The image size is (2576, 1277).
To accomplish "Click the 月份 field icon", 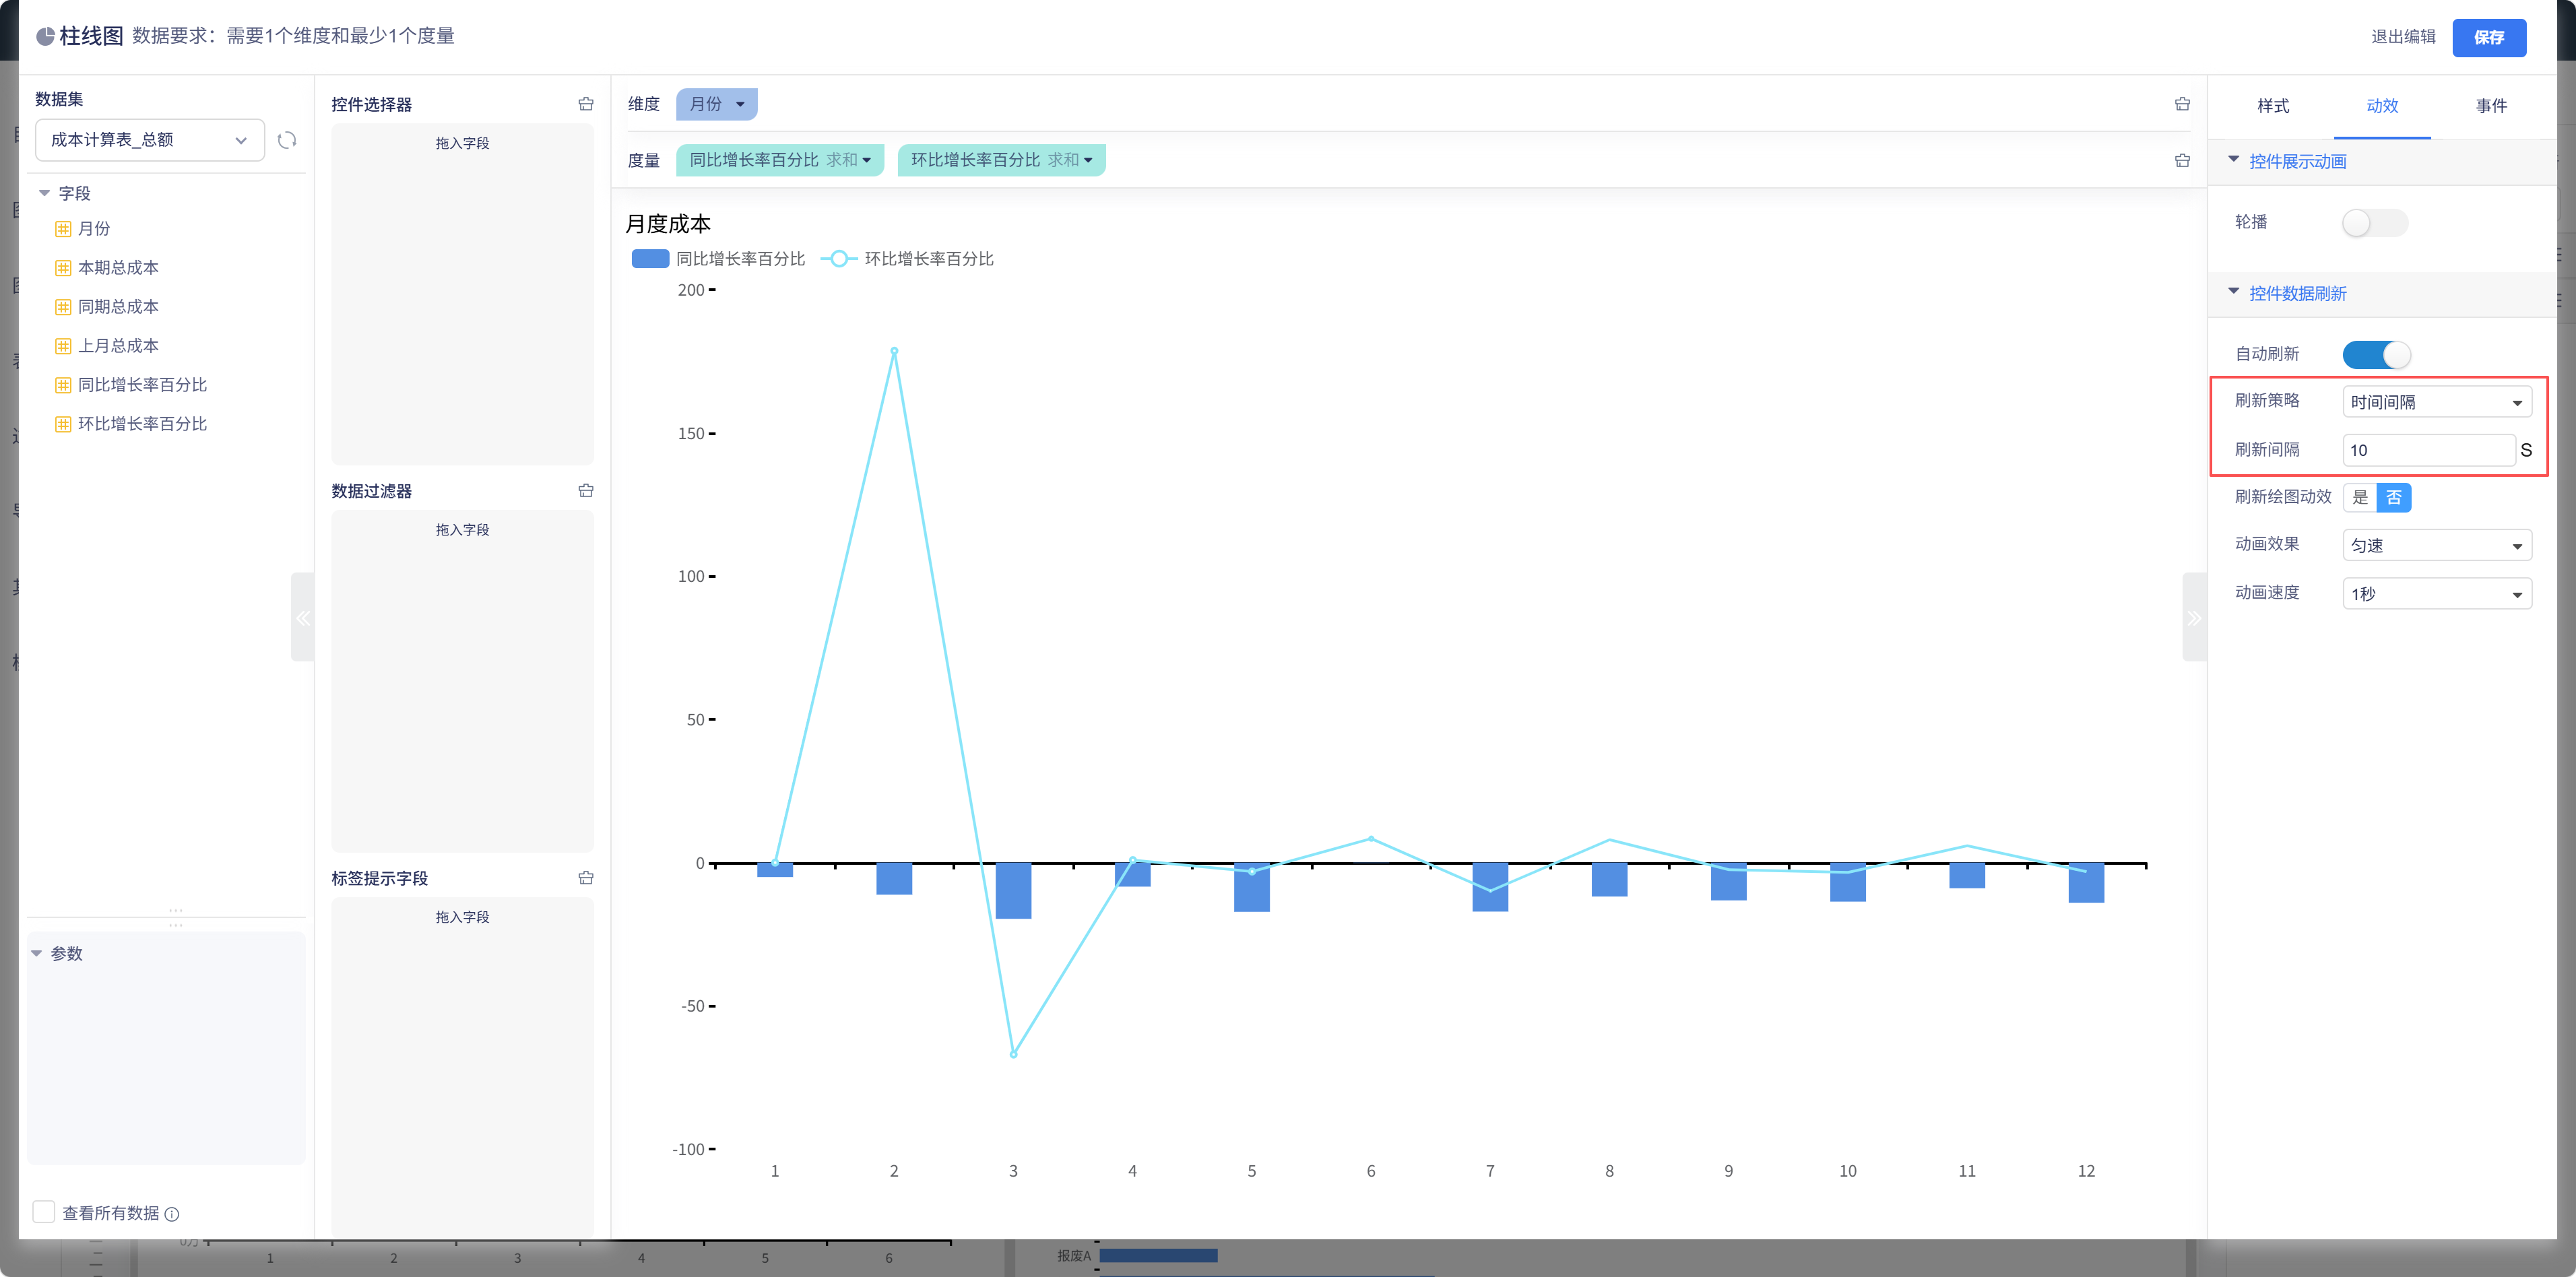I will 63,229.
